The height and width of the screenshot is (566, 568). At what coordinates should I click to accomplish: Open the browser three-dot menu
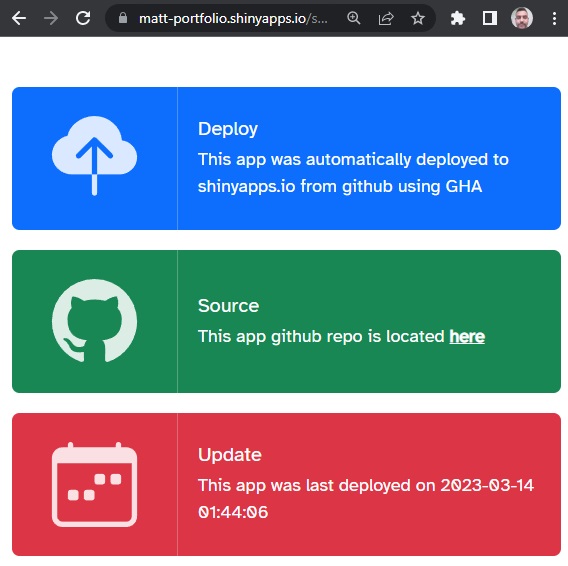click(x=554, y=18)
